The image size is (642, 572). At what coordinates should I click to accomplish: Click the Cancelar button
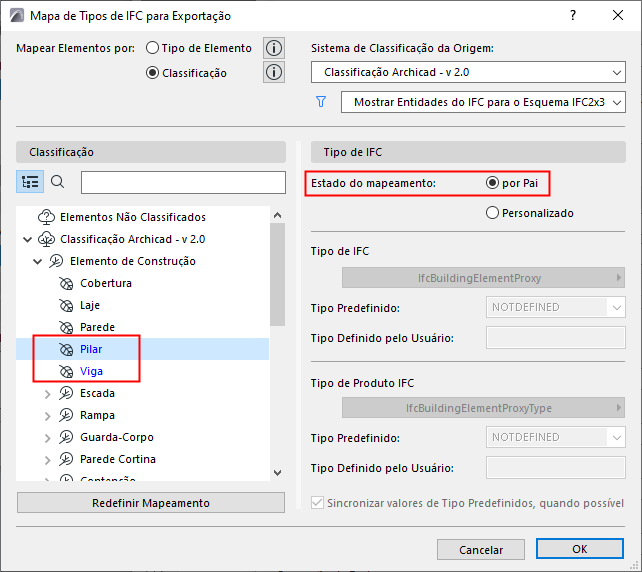[481, 549]
